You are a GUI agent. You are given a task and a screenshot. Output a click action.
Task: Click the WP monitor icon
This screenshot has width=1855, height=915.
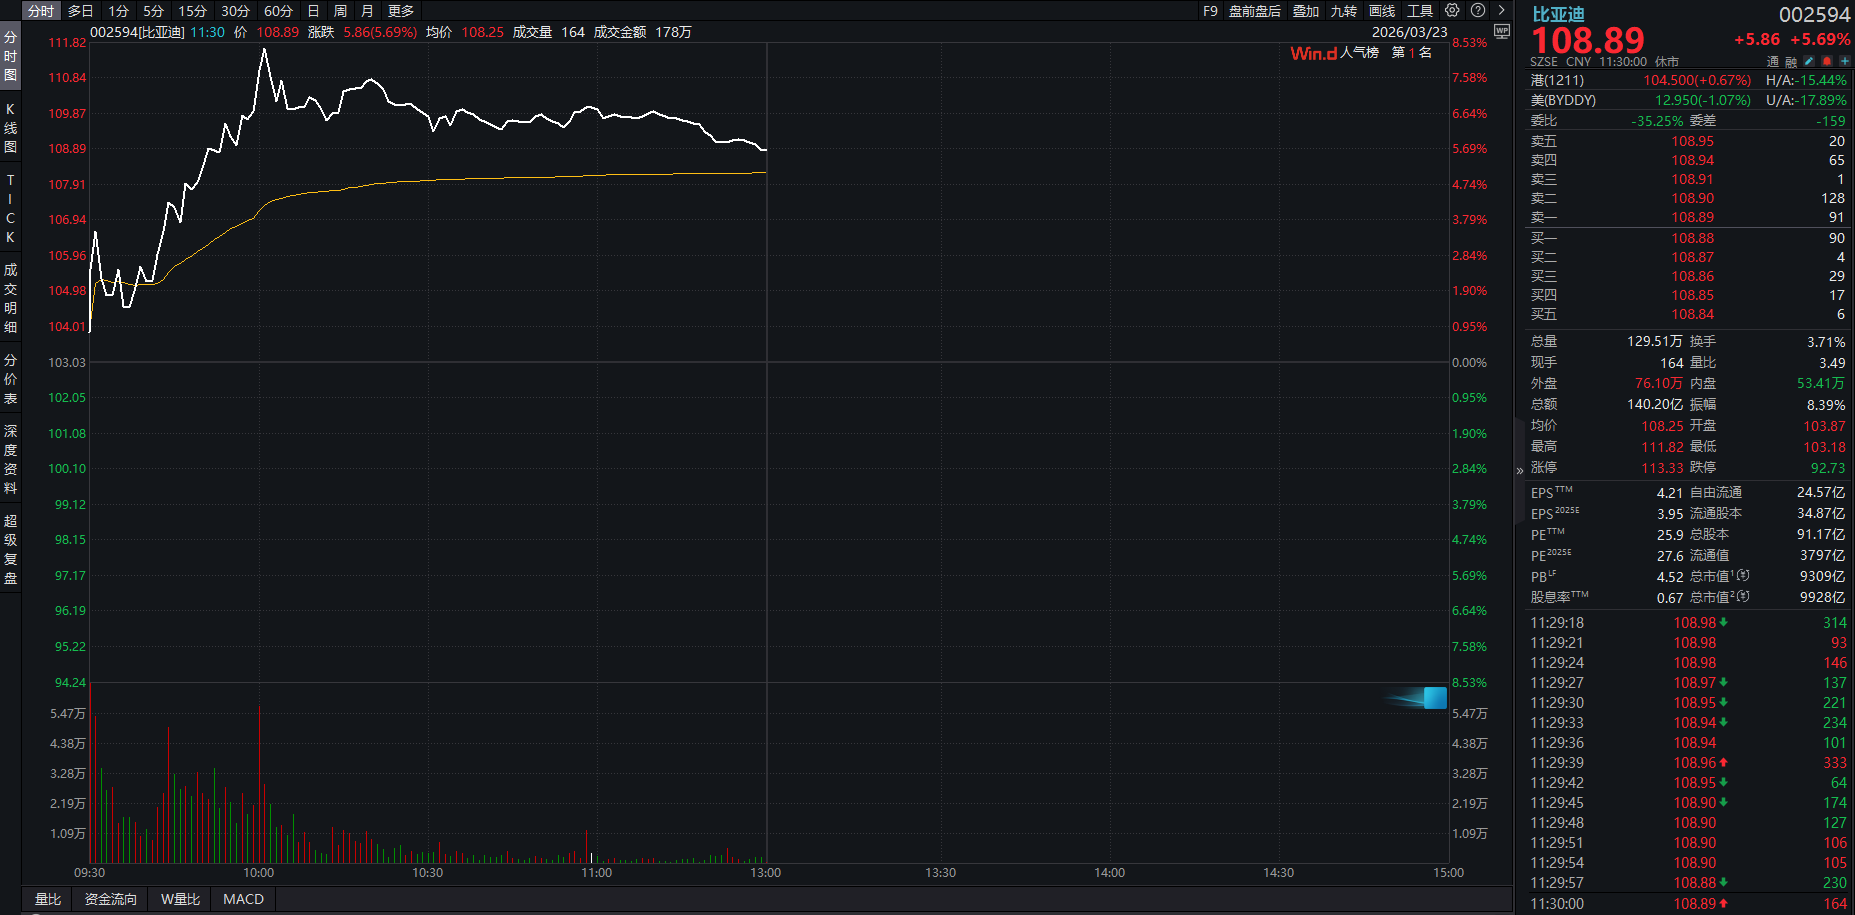pos(1501,31)
